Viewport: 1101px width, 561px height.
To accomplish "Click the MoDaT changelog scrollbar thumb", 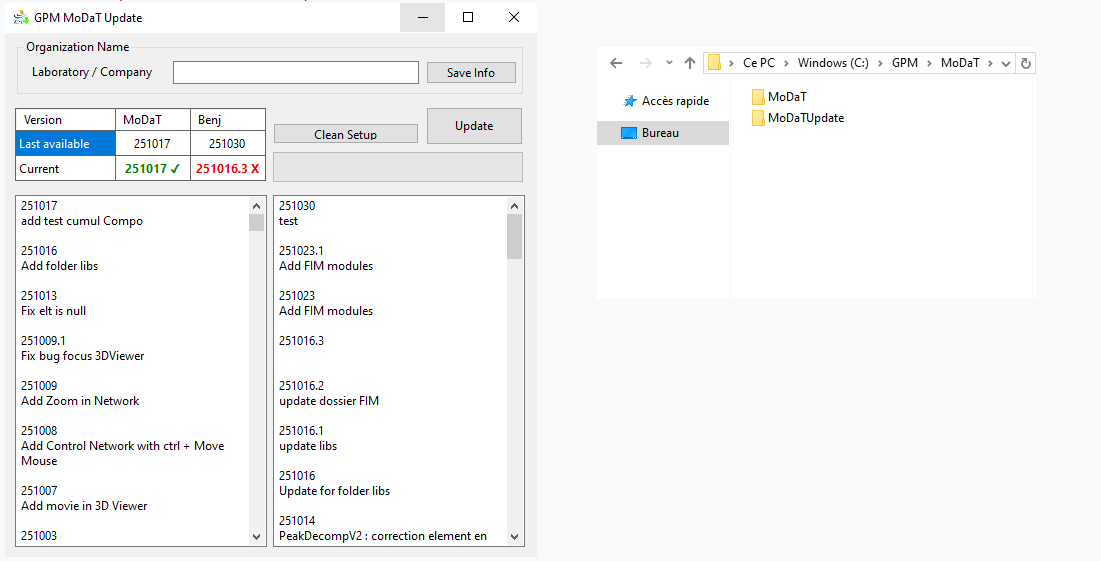I will tap(256, 223).
